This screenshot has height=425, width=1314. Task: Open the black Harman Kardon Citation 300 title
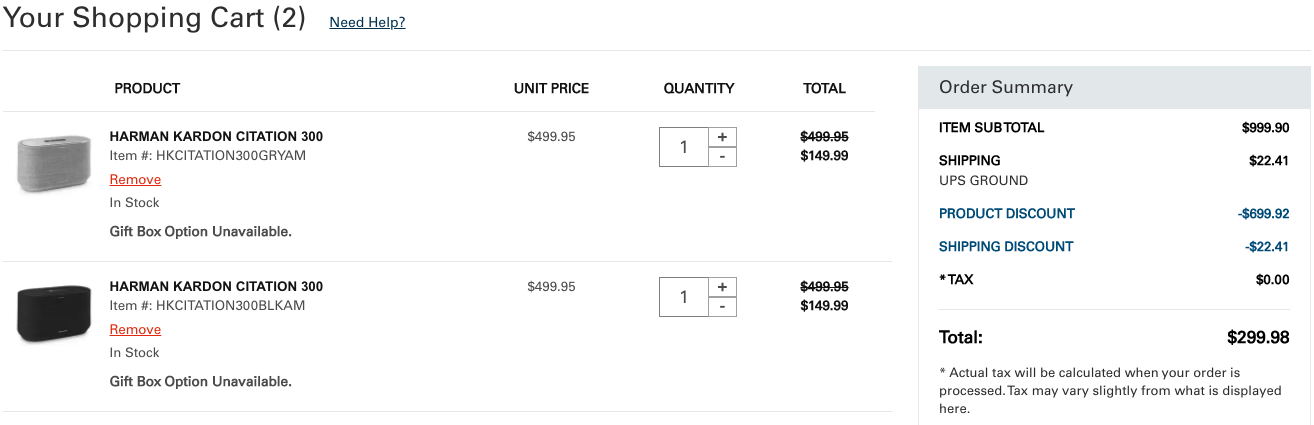(x=216, y=287)
